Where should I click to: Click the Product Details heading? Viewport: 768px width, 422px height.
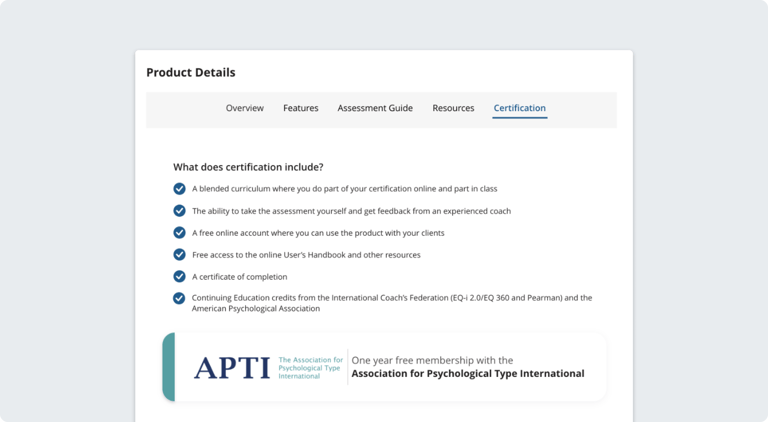191,72
